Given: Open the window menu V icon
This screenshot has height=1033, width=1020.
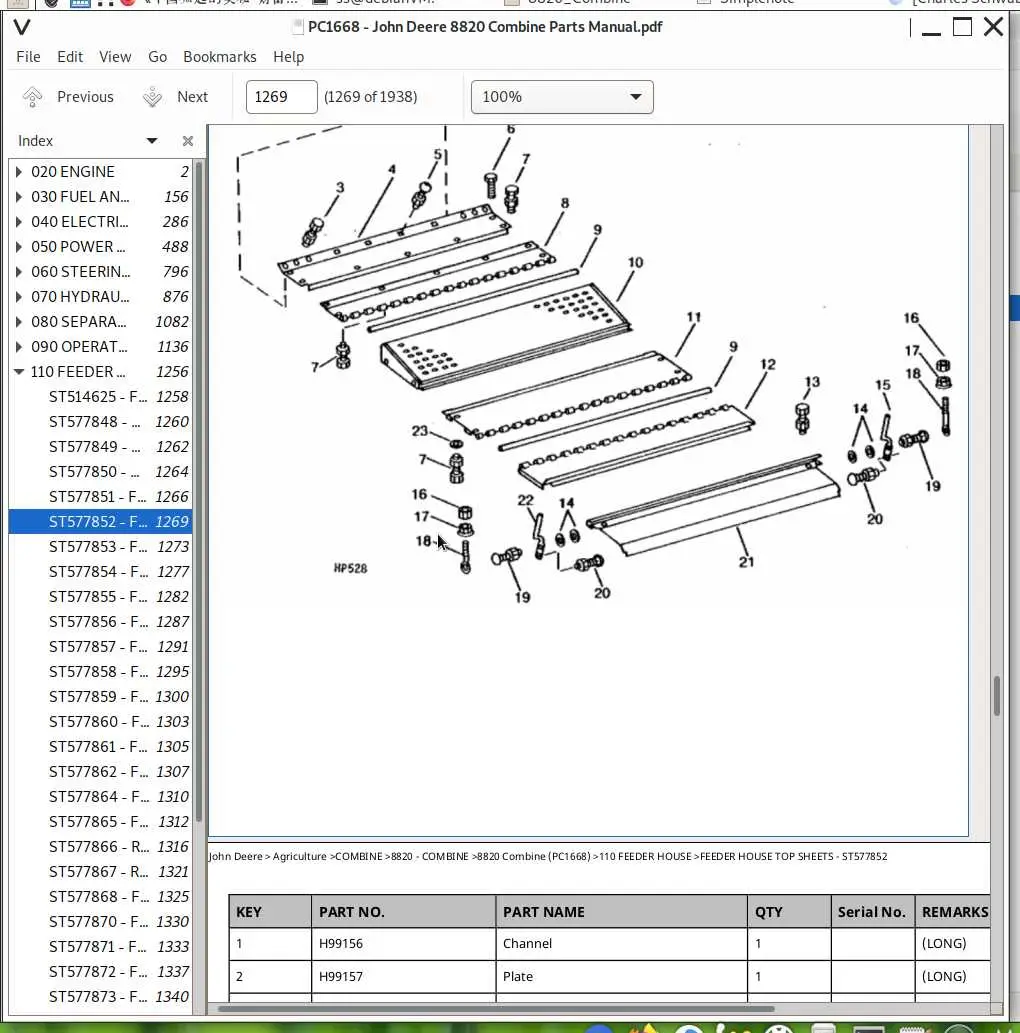Looking at the screenshot, I should point(22,27).
